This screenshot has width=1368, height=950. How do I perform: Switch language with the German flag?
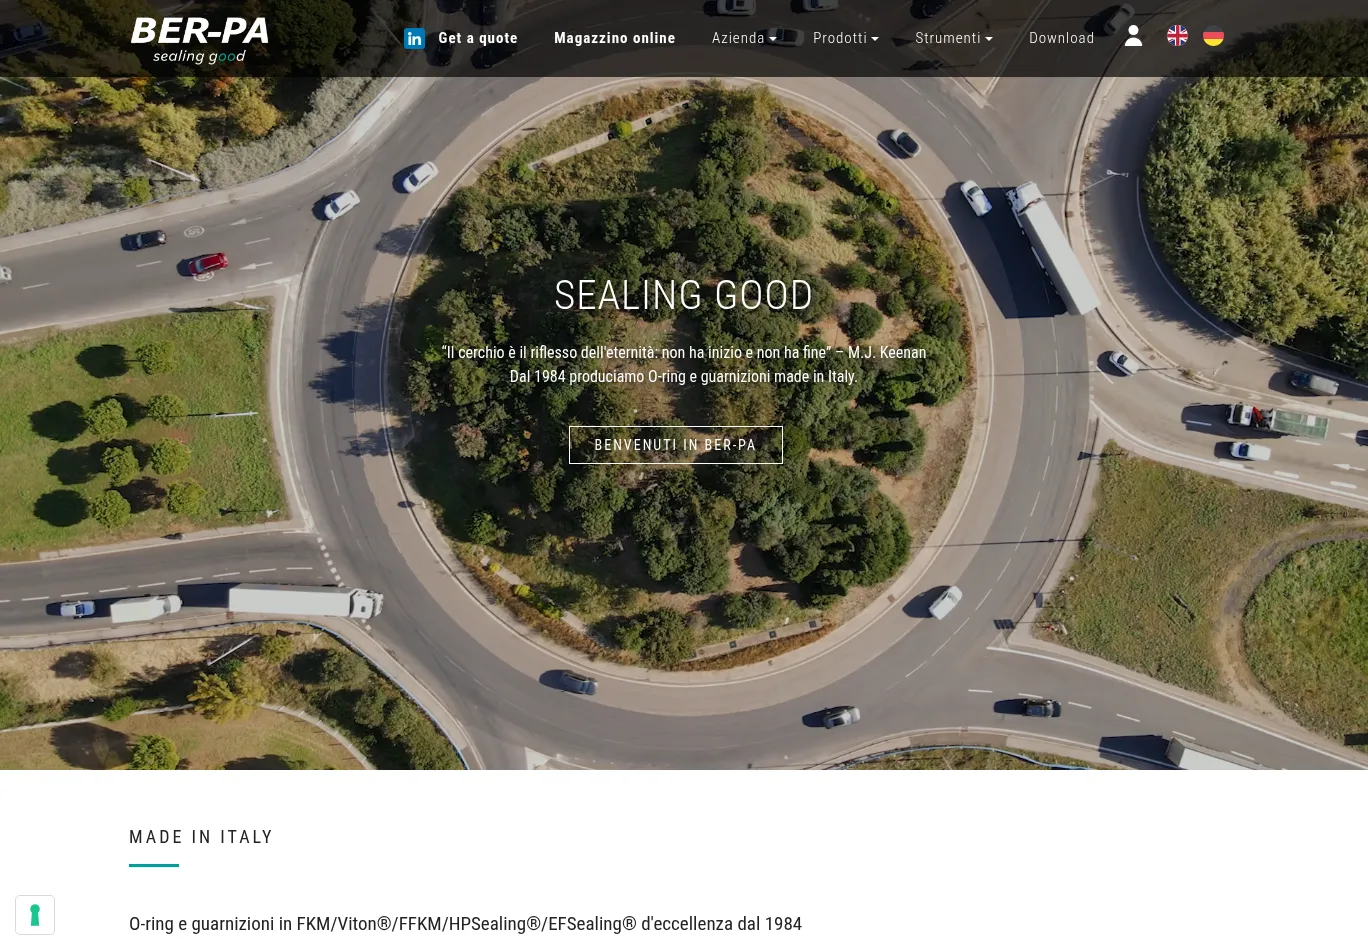tap(1213, 37)
